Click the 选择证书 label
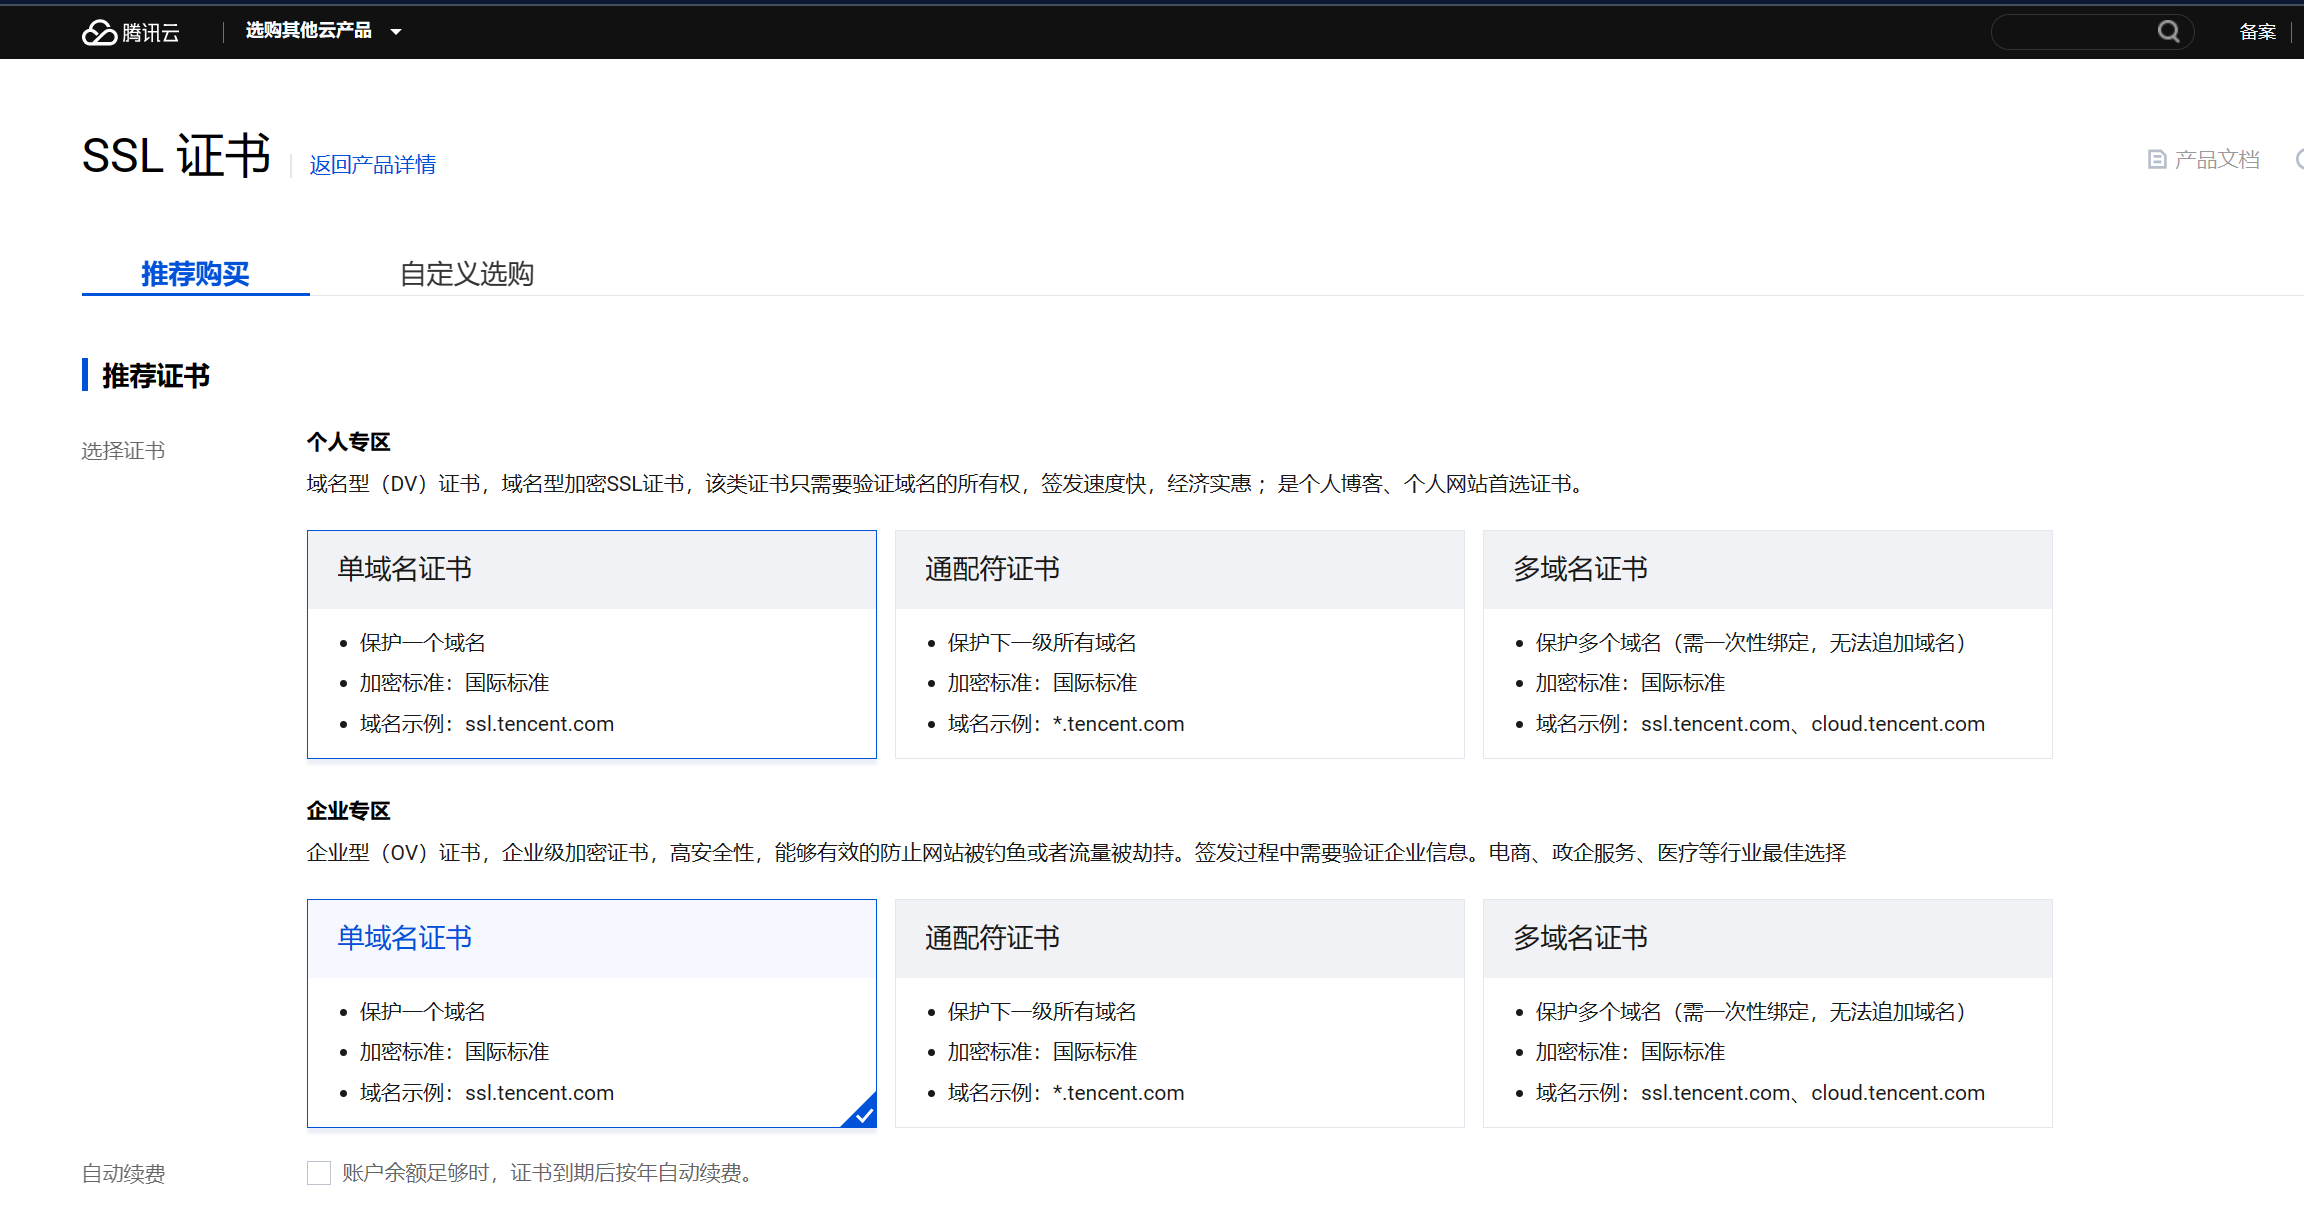This screenshot has height=1231, width=2304. [123, 451]
